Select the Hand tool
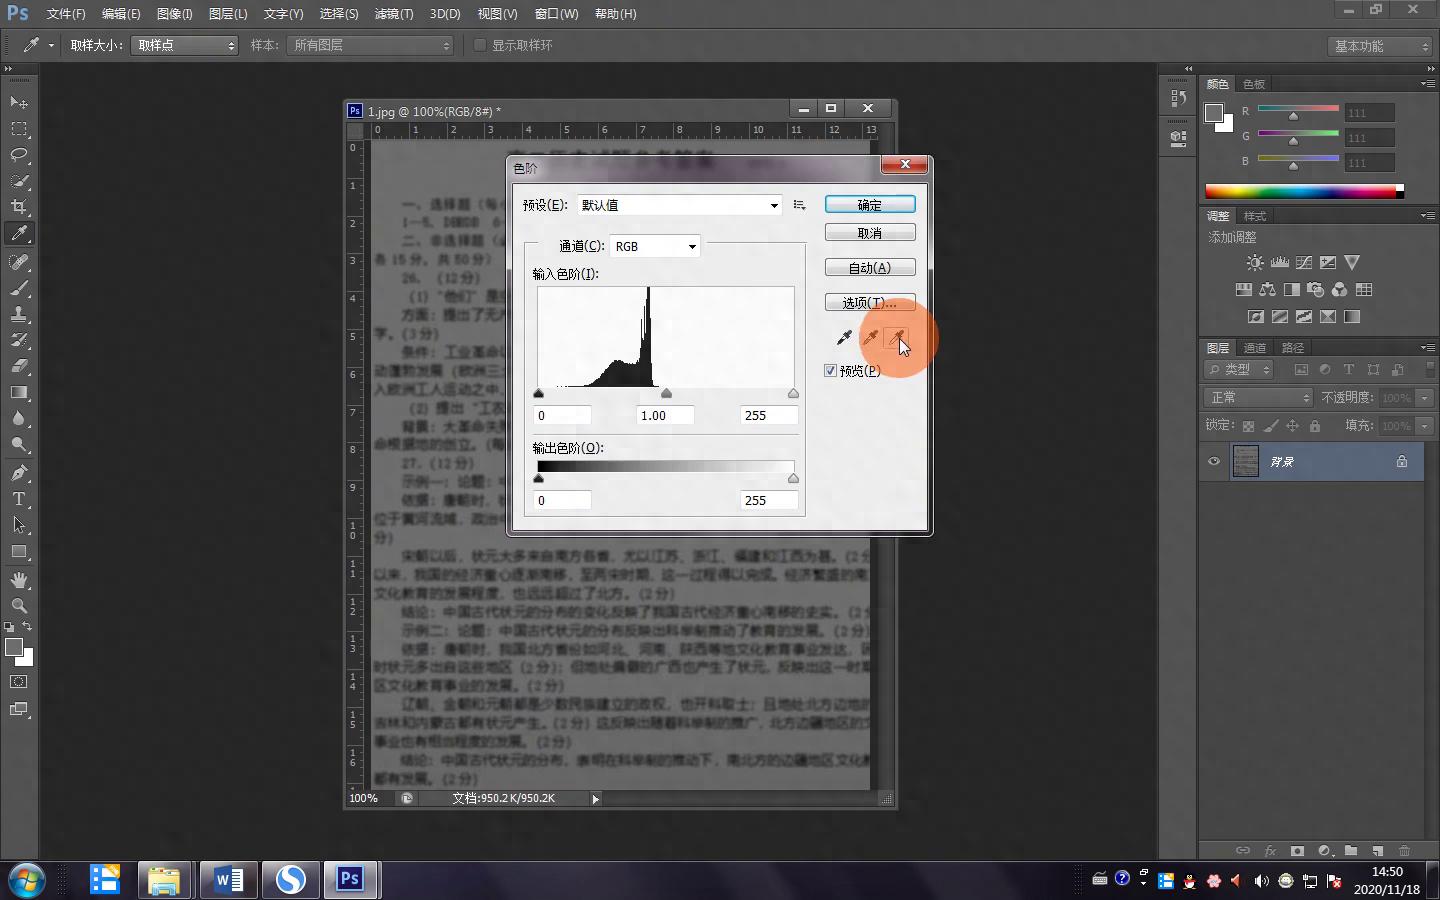Viewport: 1440px width, 900px height. [x=19, y=580]
